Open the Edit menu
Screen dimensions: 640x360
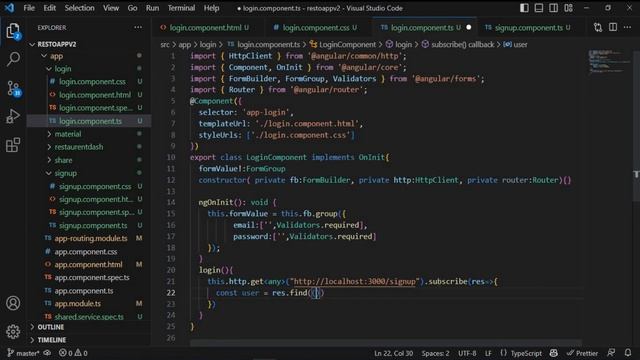pos(49,8)
